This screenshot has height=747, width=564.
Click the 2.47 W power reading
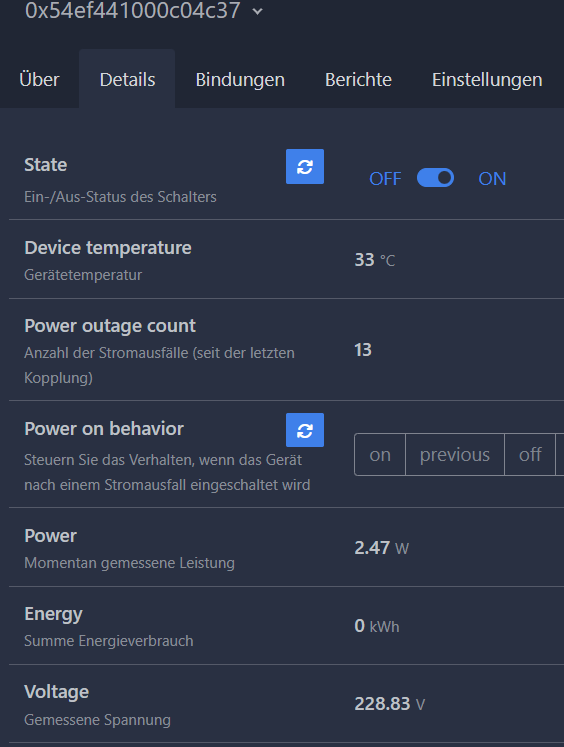point(382,548)
